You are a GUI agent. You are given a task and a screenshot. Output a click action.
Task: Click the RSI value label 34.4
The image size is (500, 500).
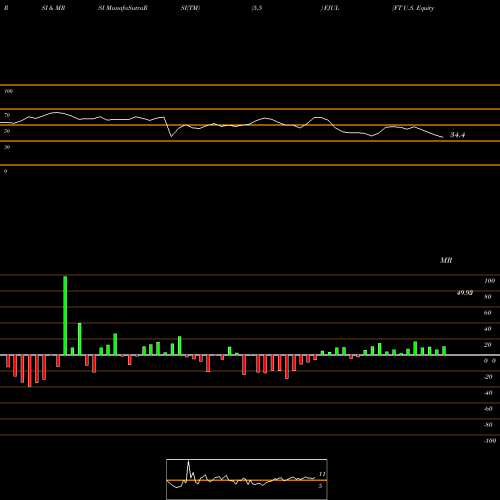(457, 135)
